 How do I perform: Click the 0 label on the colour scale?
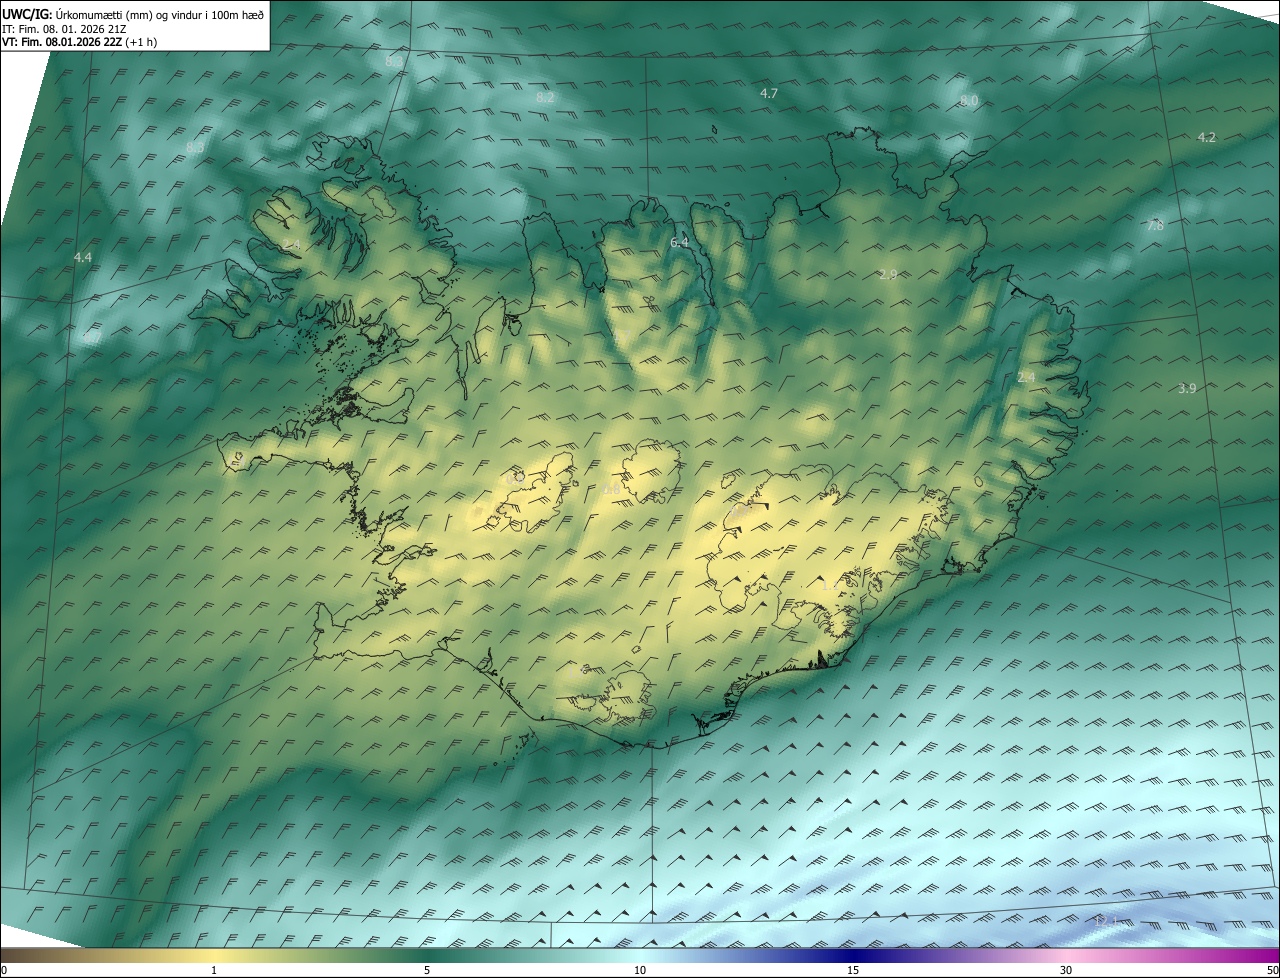pos(3,971)
